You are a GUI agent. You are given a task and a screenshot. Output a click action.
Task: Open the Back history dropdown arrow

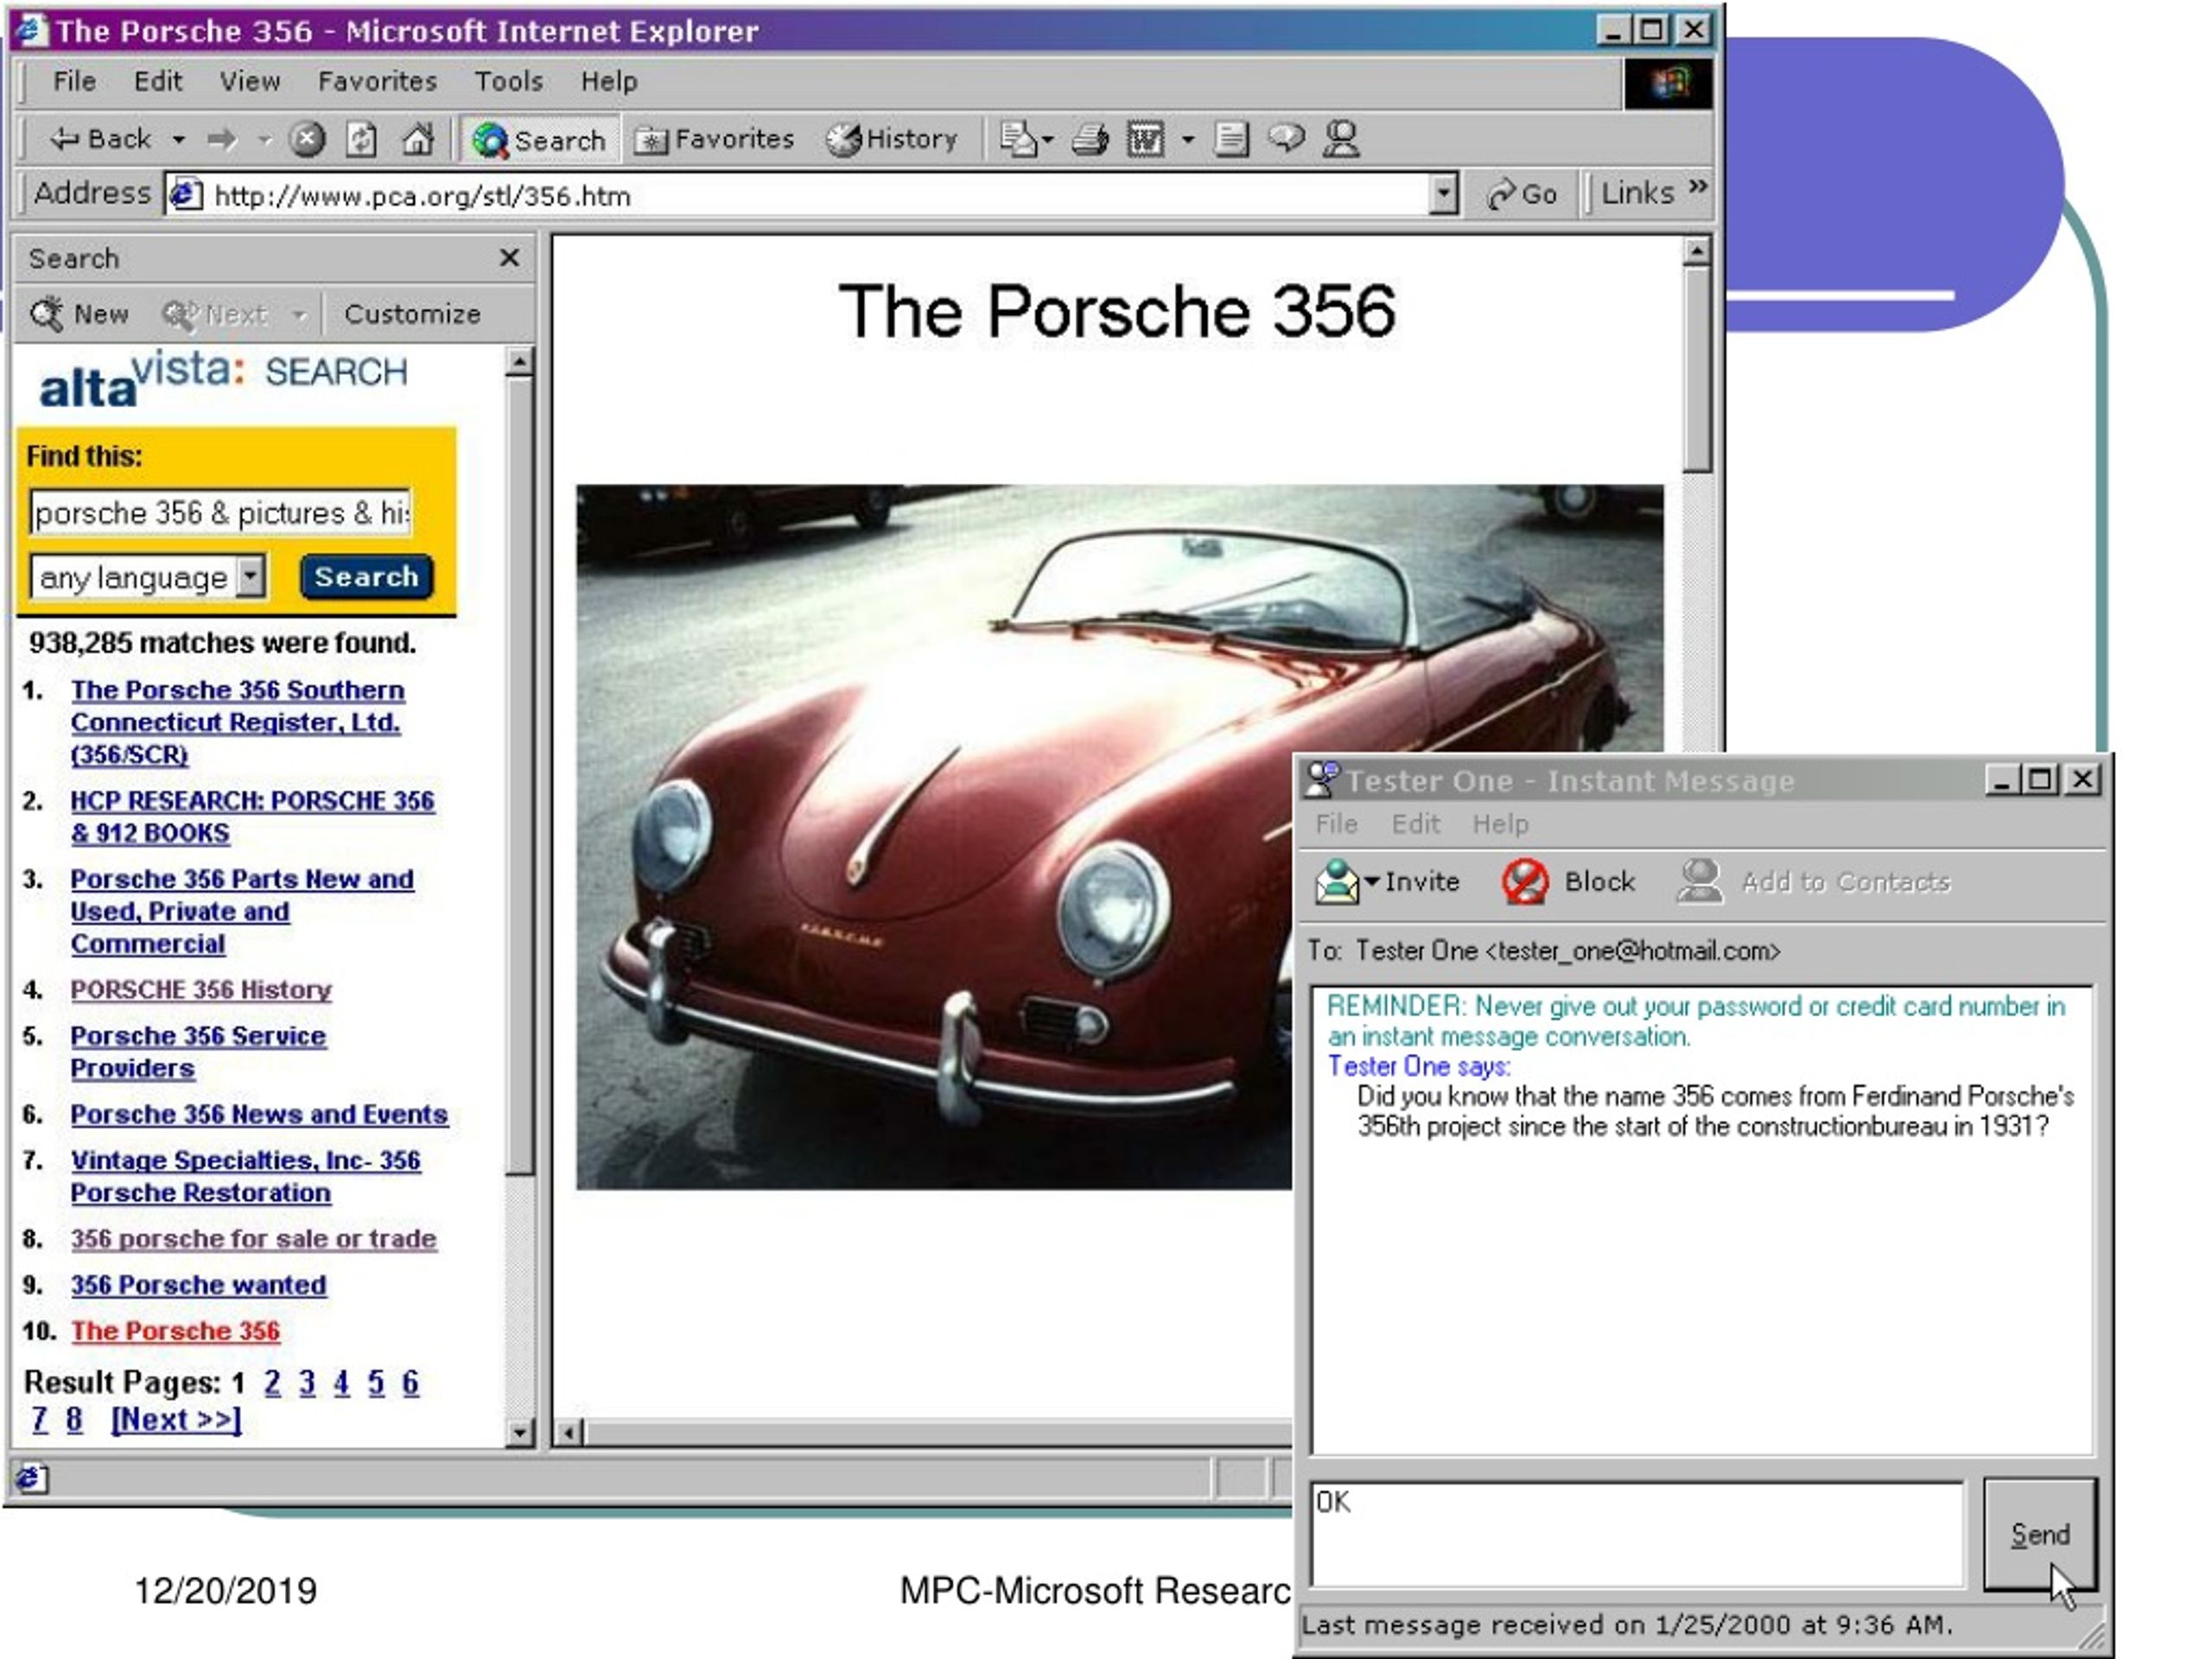(x=179, y=140)
